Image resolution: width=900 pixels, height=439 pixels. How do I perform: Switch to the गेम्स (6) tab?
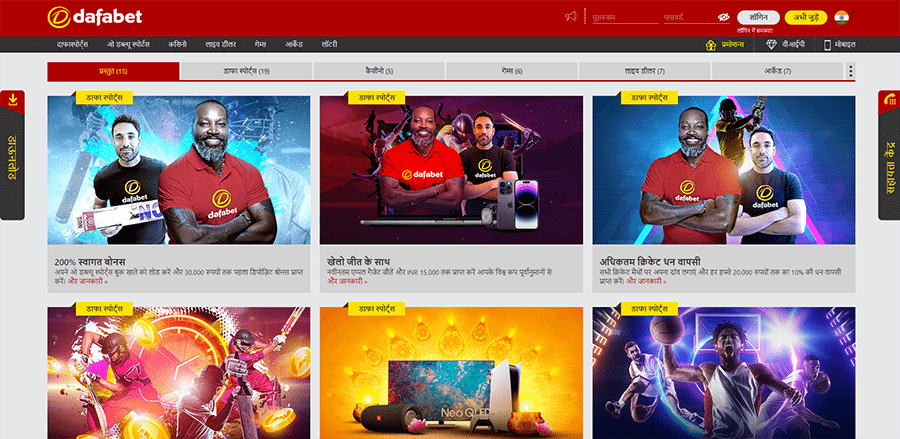[512, 71]
